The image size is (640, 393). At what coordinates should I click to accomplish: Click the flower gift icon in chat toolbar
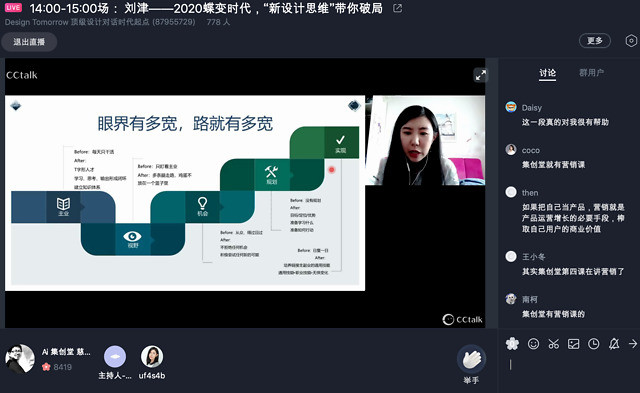tap(512, 344)
